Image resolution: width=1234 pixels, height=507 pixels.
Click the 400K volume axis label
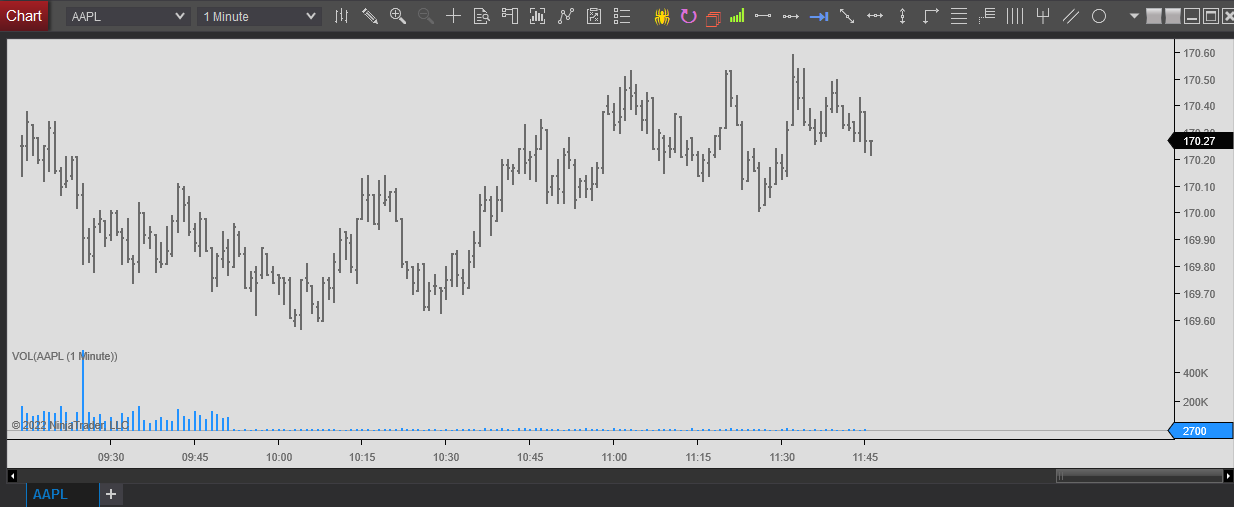click(x=1196, y=373)
